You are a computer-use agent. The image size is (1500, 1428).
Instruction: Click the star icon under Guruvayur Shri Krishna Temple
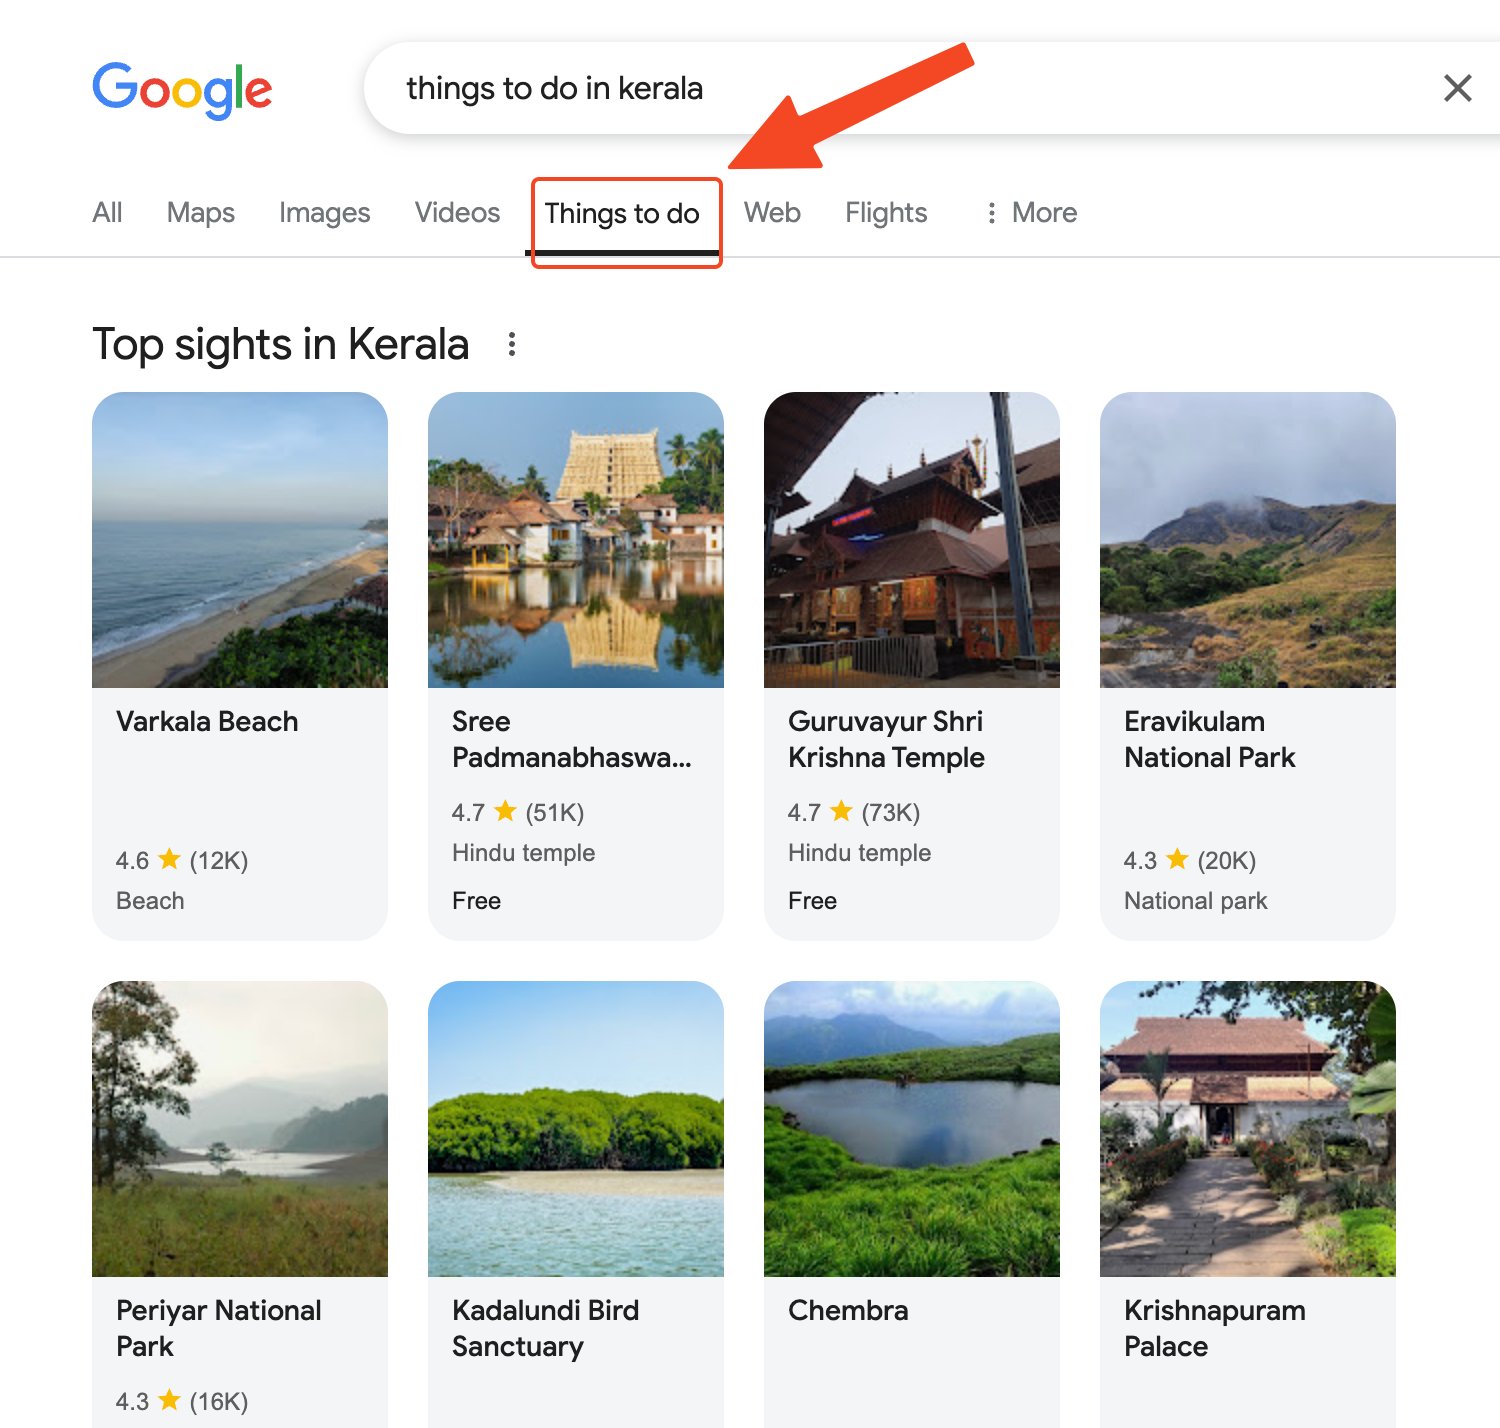point(841,812)
